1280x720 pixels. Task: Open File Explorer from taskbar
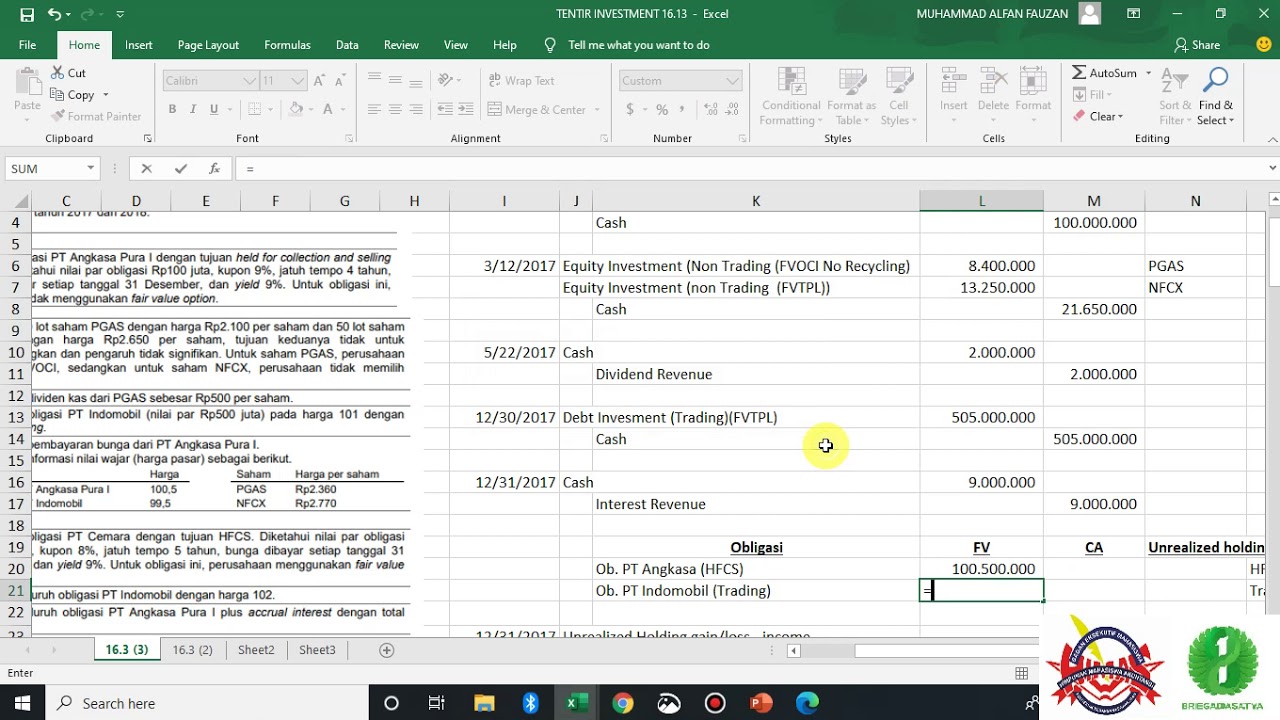484,703
